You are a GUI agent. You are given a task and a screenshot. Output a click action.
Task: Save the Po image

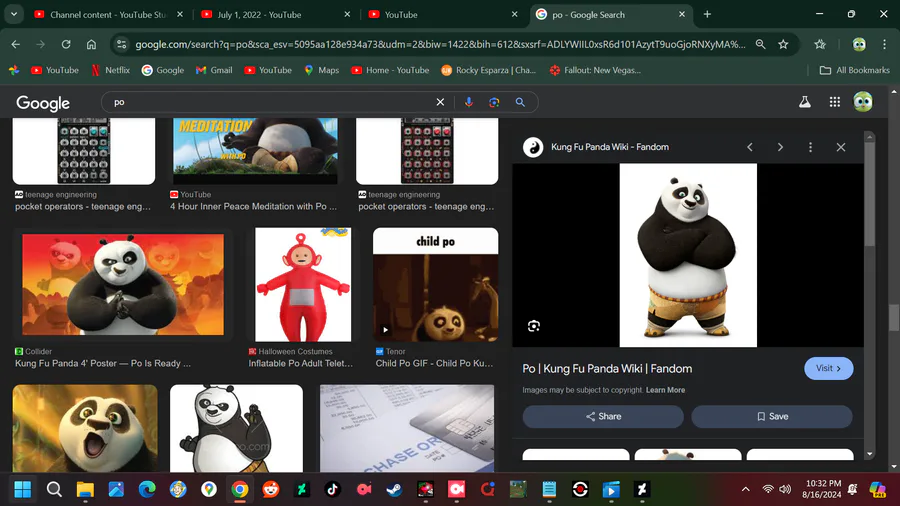(771, 417)
